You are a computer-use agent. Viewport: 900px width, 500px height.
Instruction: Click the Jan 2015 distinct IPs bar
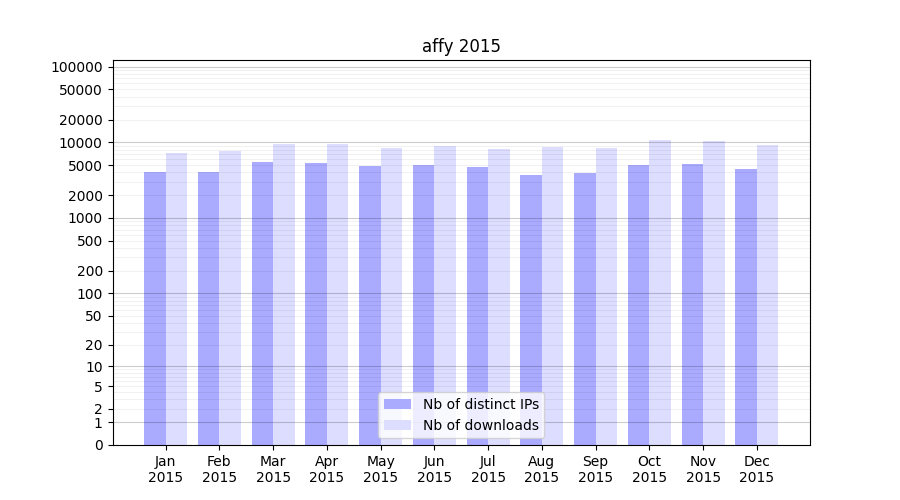(x=155, y=308)
